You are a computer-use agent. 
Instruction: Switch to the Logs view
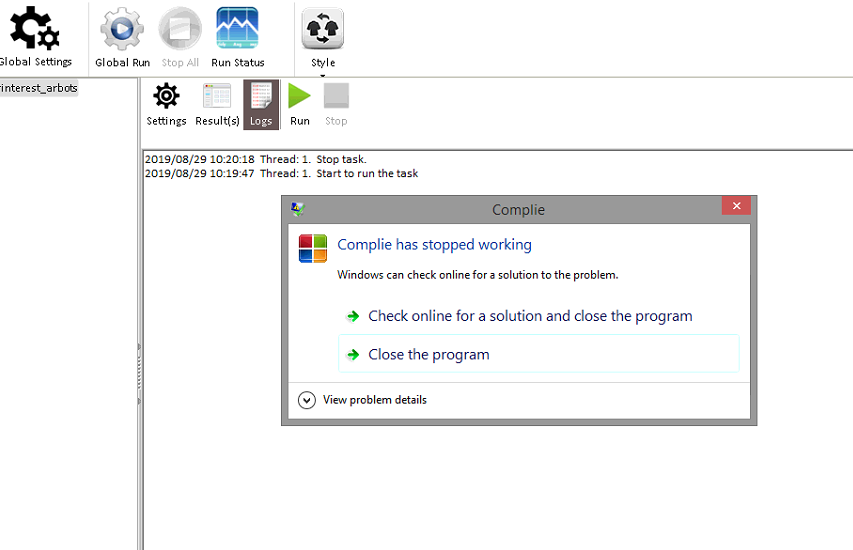tap(261, 104)
